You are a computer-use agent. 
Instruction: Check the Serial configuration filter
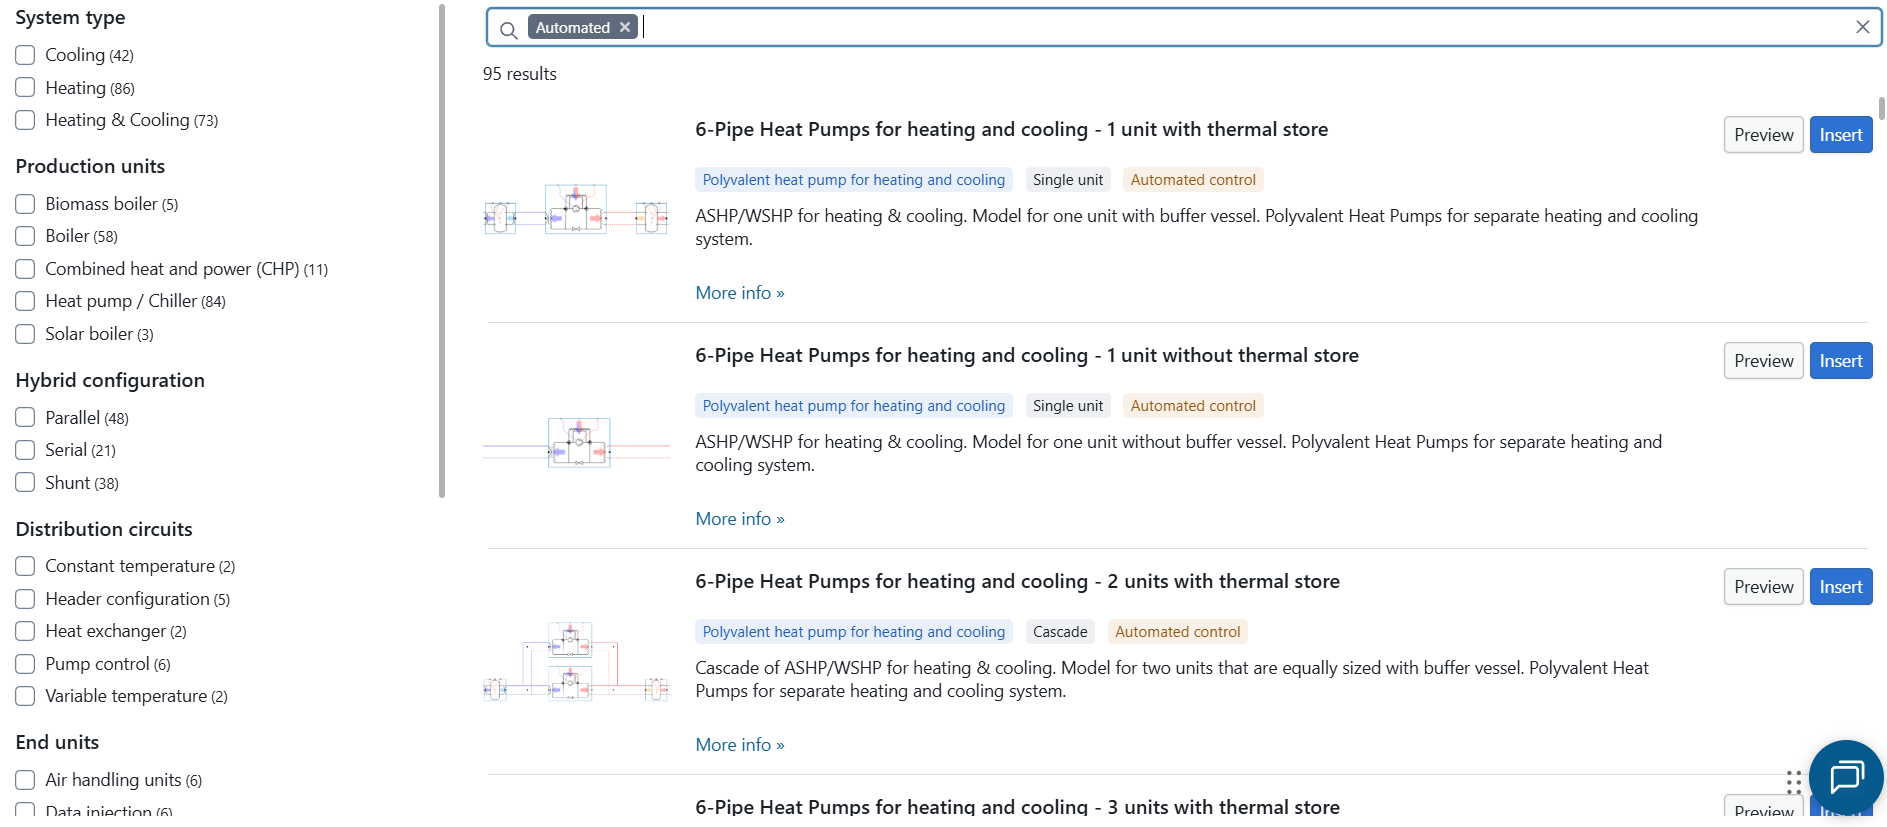coord(25,450)
